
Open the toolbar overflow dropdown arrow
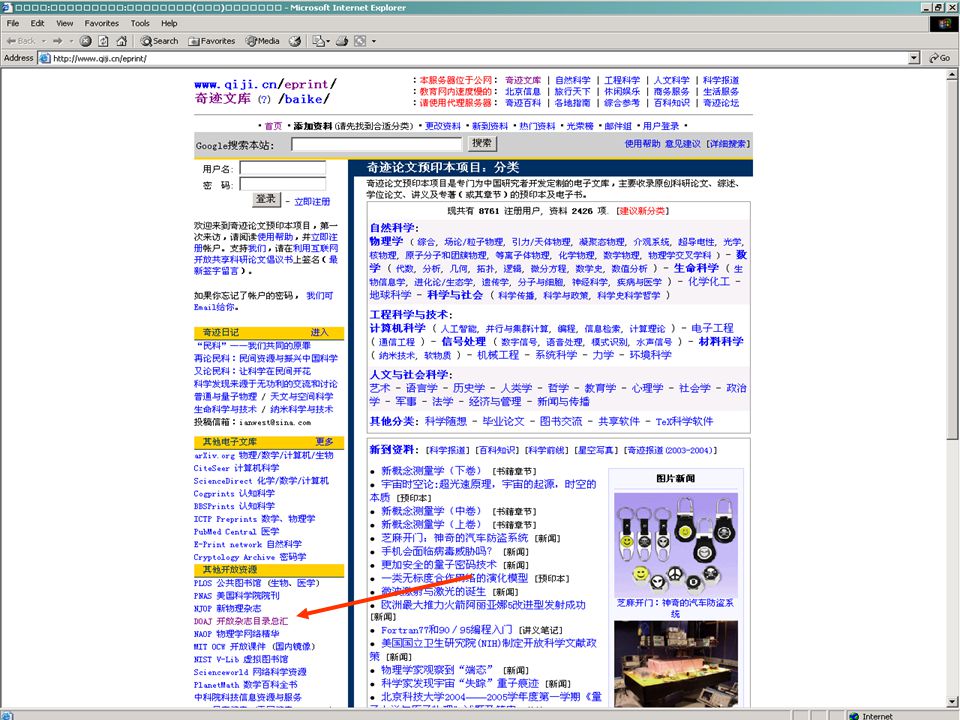(373, 41)
